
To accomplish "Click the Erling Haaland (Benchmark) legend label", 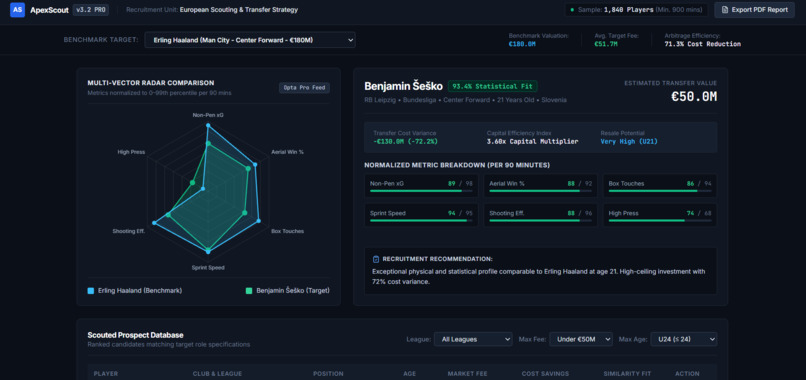I will 140,291.
